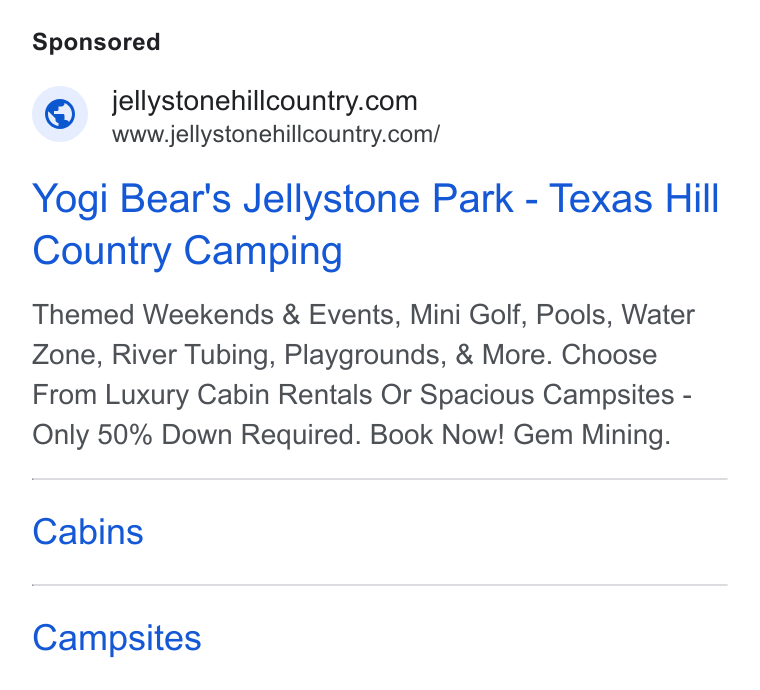The image size is (760, 690).
Task: Click the "Spacious Campsites" description text
Action: [x=547, y=394]
